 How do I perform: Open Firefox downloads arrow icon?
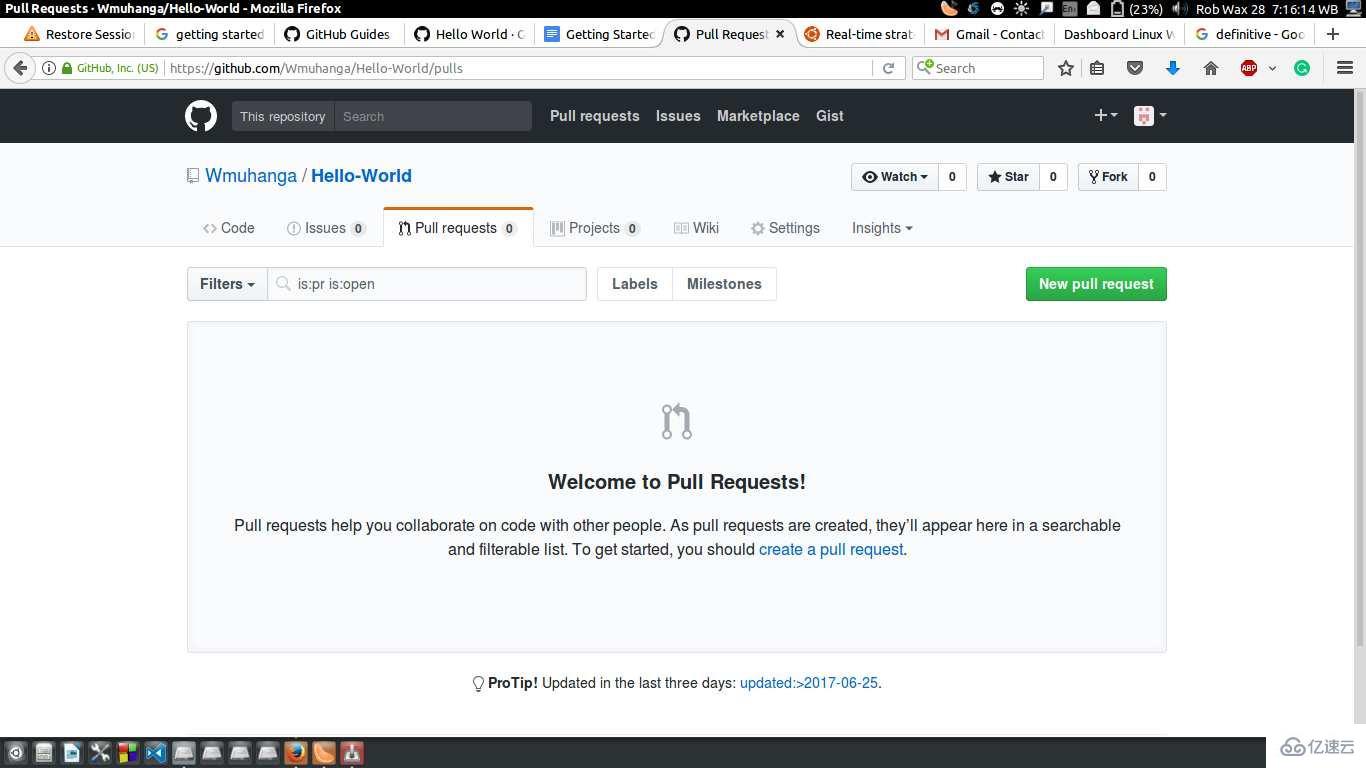1173,68
